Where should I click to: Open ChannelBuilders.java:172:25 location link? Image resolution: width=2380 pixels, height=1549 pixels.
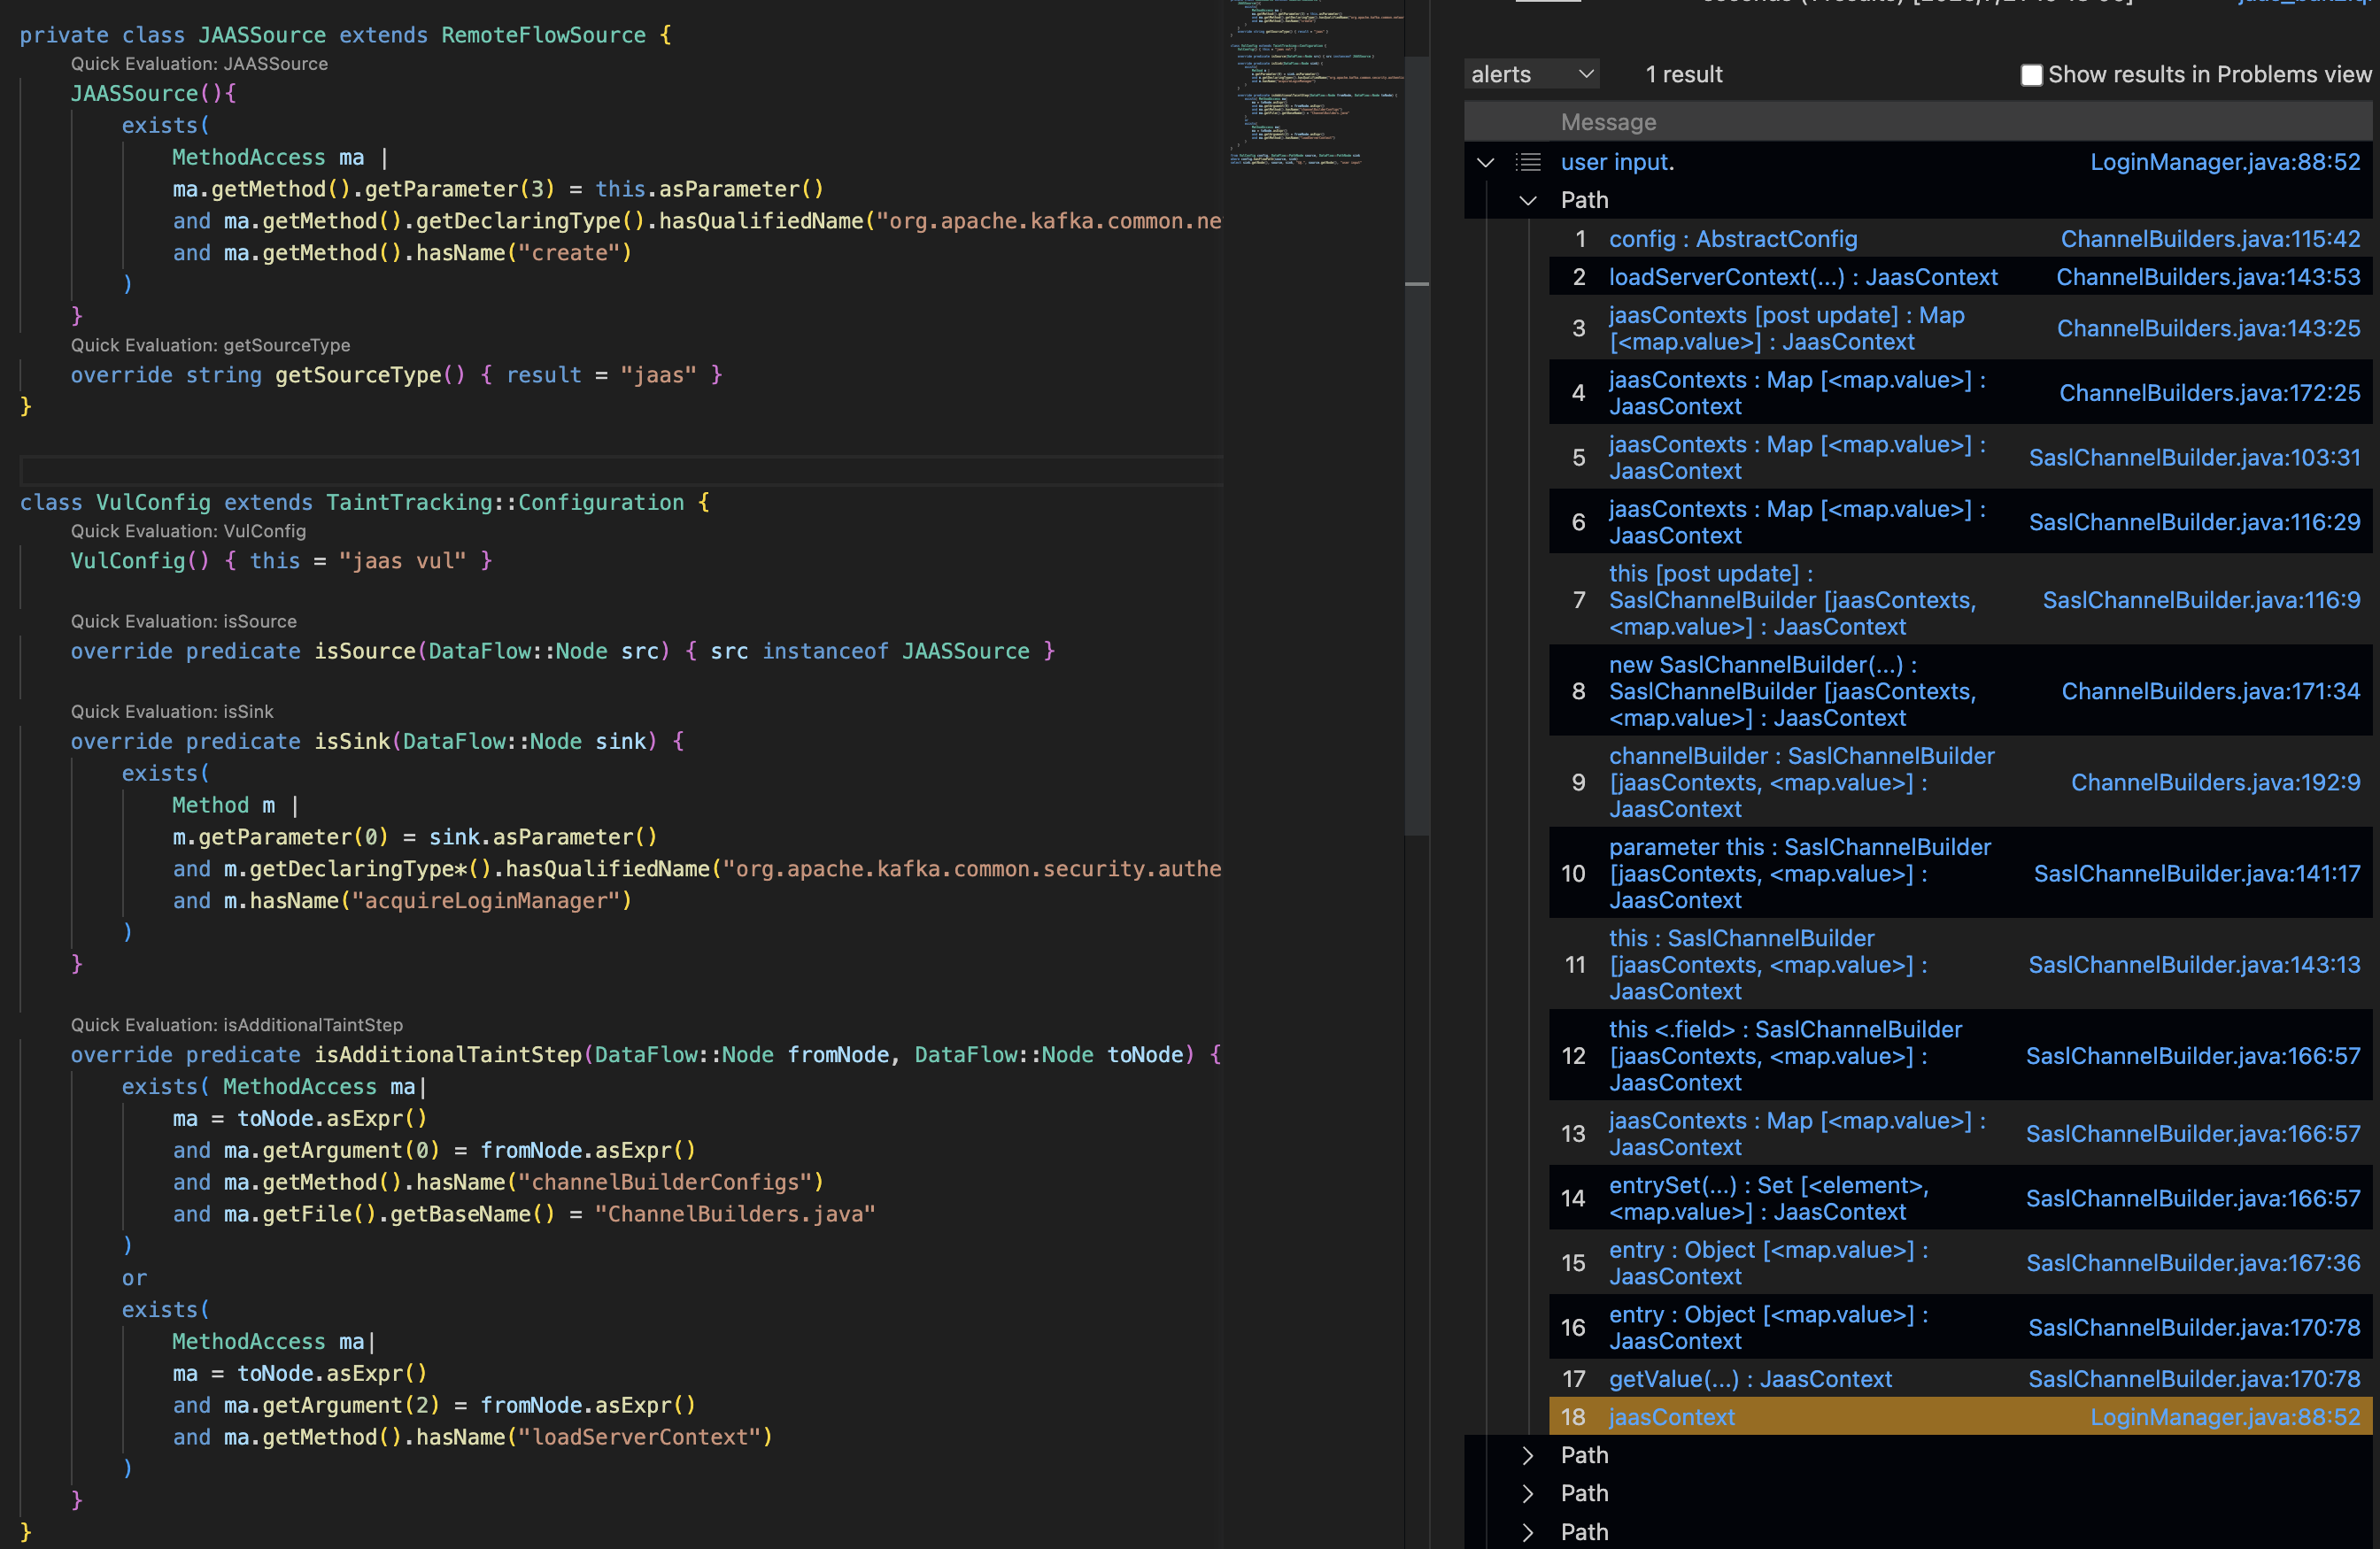pos(2209,393)
